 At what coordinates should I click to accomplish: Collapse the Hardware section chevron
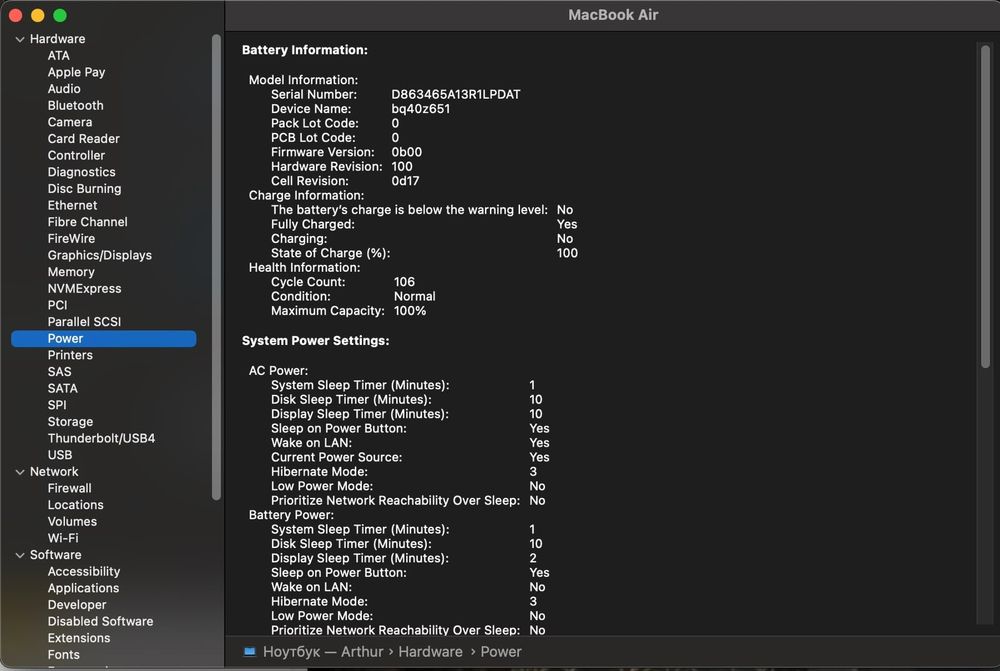click(x=20, y=39)
